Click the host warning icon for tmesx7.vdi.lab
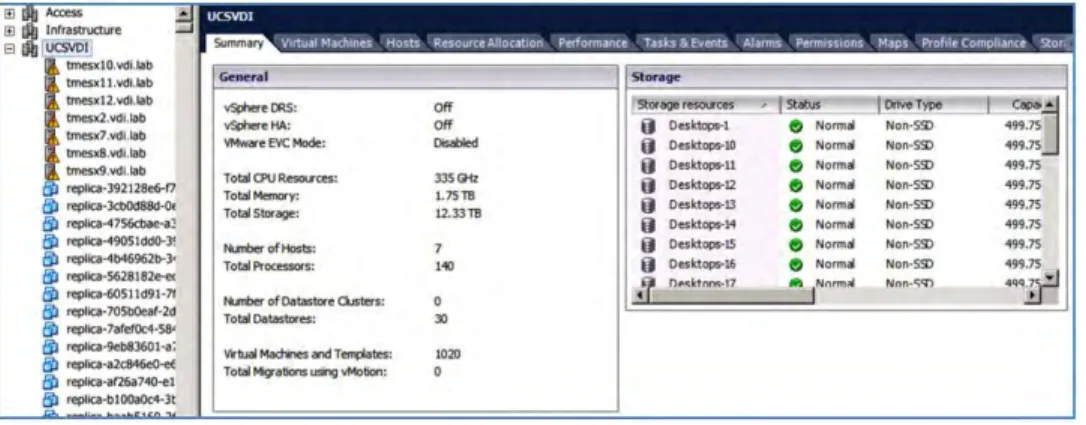1086x425 pixels. [53, 136]
